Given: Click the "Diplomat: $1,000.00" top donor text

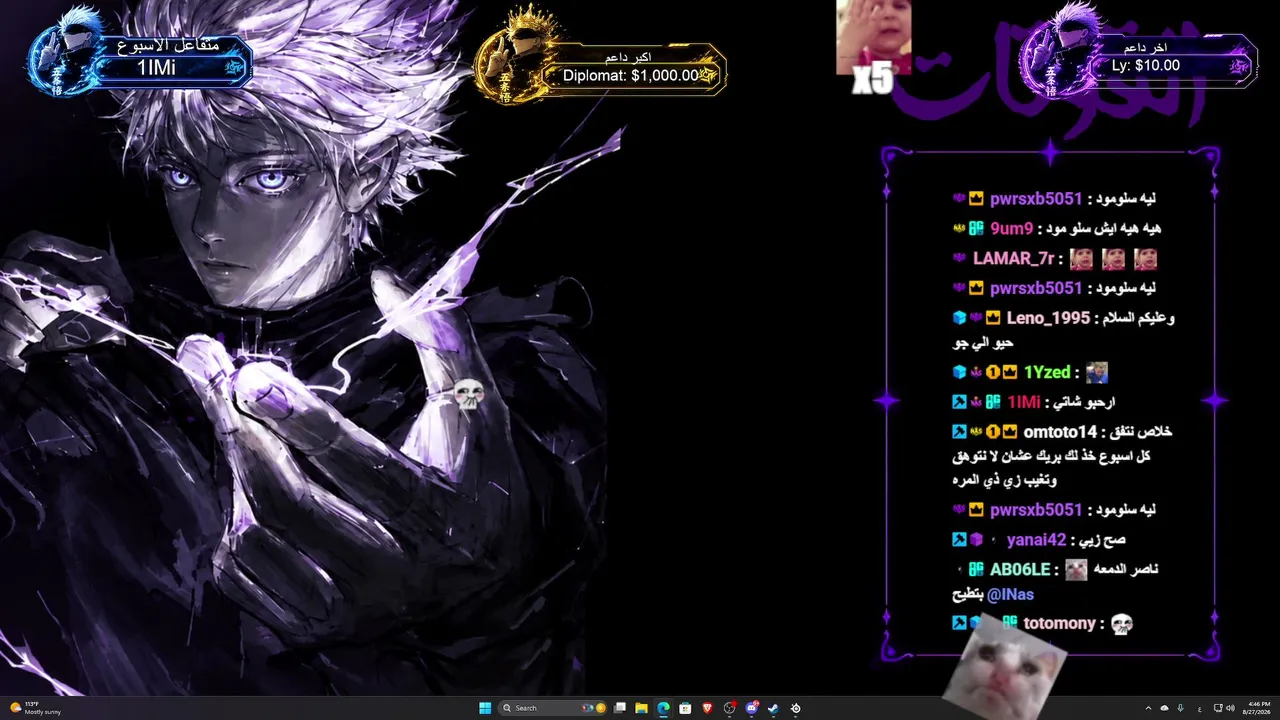Looking at the screenshot, I should point(630,75).
